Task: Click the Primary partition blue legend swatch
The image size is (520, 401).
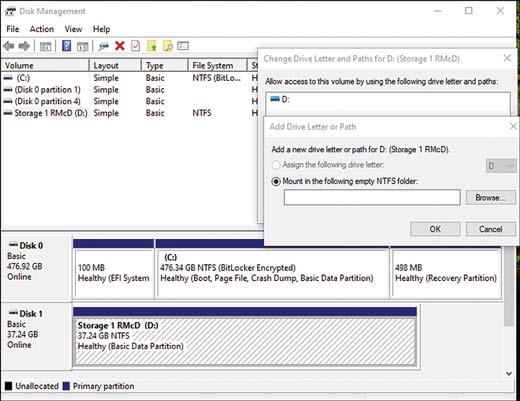Action: [x=66, y=386]
